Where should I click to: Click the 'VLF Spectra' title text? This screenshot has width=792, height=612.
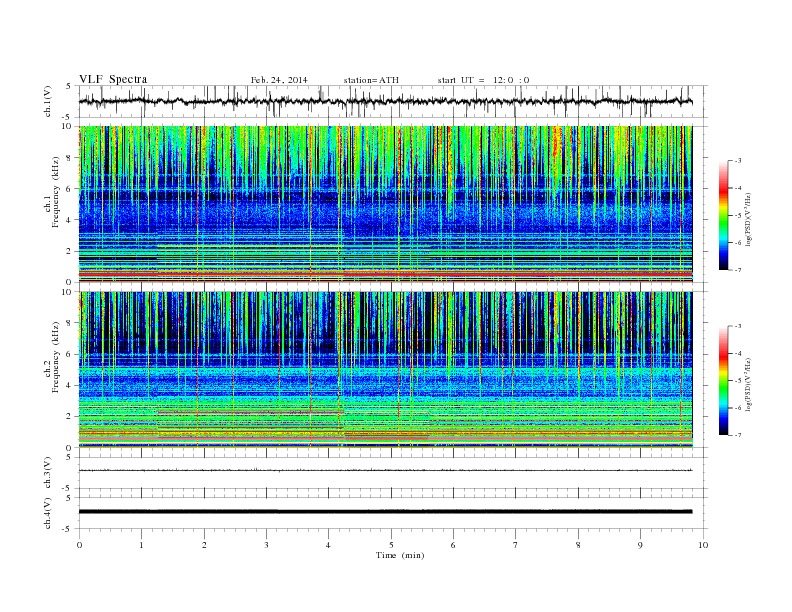(x=113, y=79)
